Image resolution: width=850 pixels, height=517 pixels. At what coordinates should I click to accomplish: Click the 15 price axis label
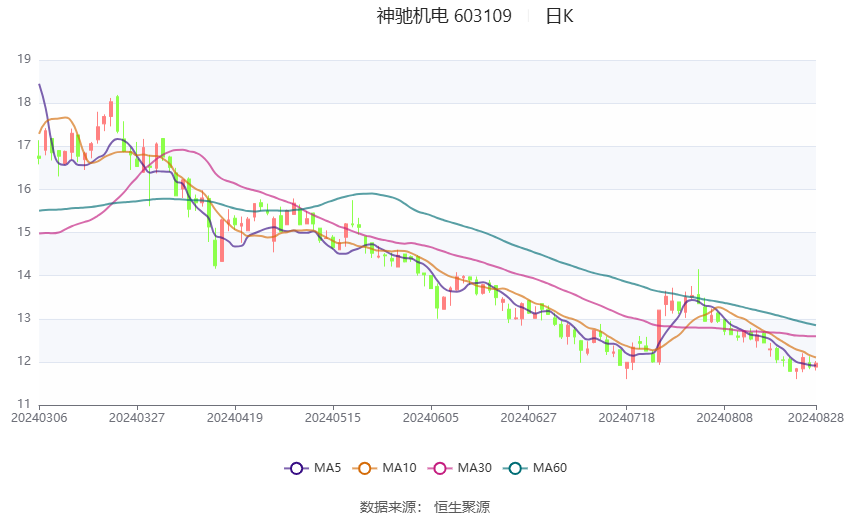[x=24, y=231]
